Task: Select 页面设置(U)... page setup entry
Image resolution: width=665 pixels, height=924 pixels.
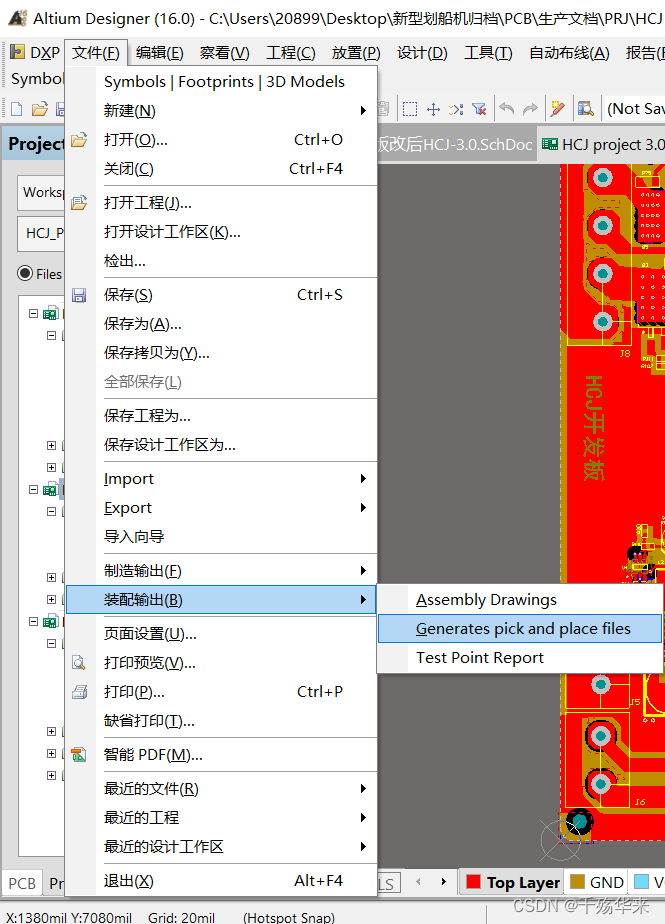Action: (221, 634)
